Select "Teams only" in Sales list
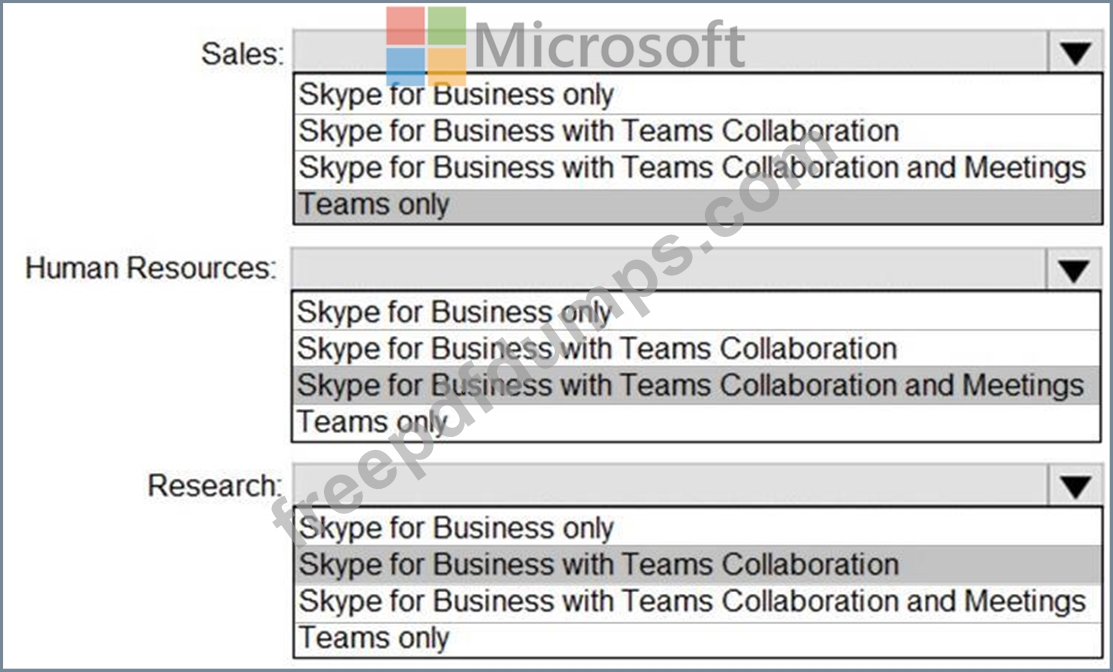The image size is (1113, 672). [x=375, y=205]
